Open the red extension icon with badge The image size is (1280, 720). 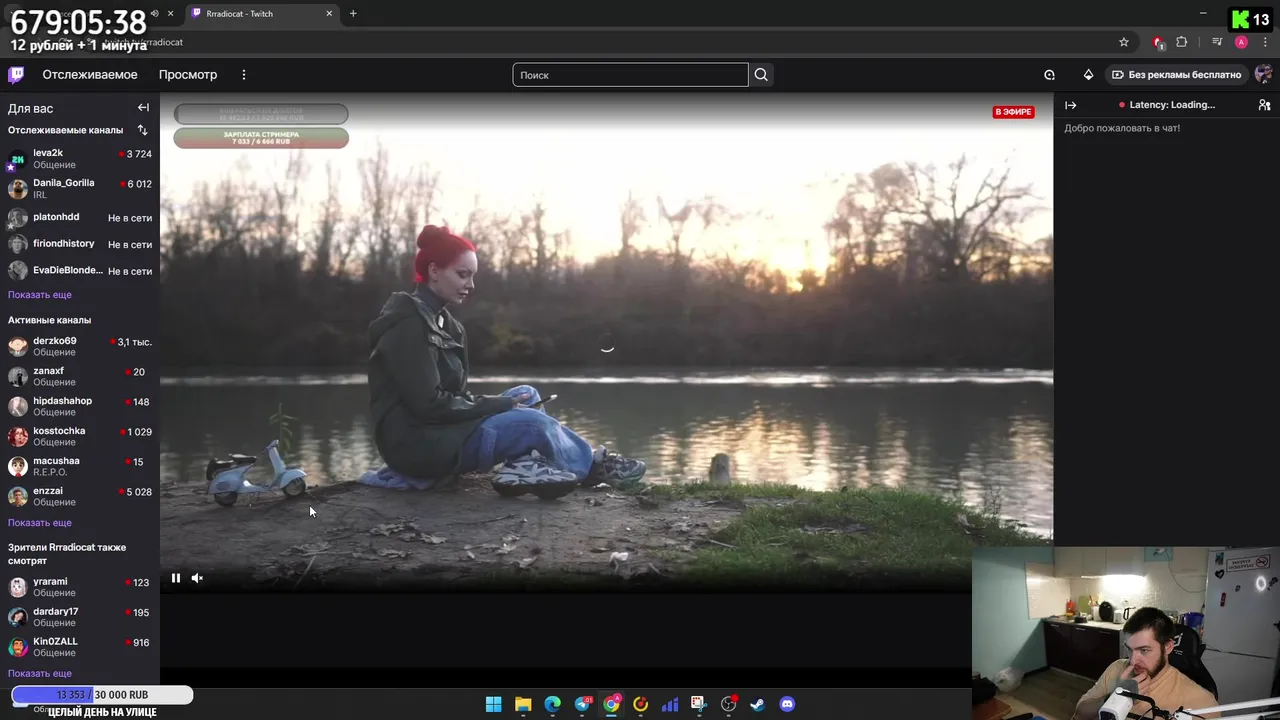coord(1158,42)
